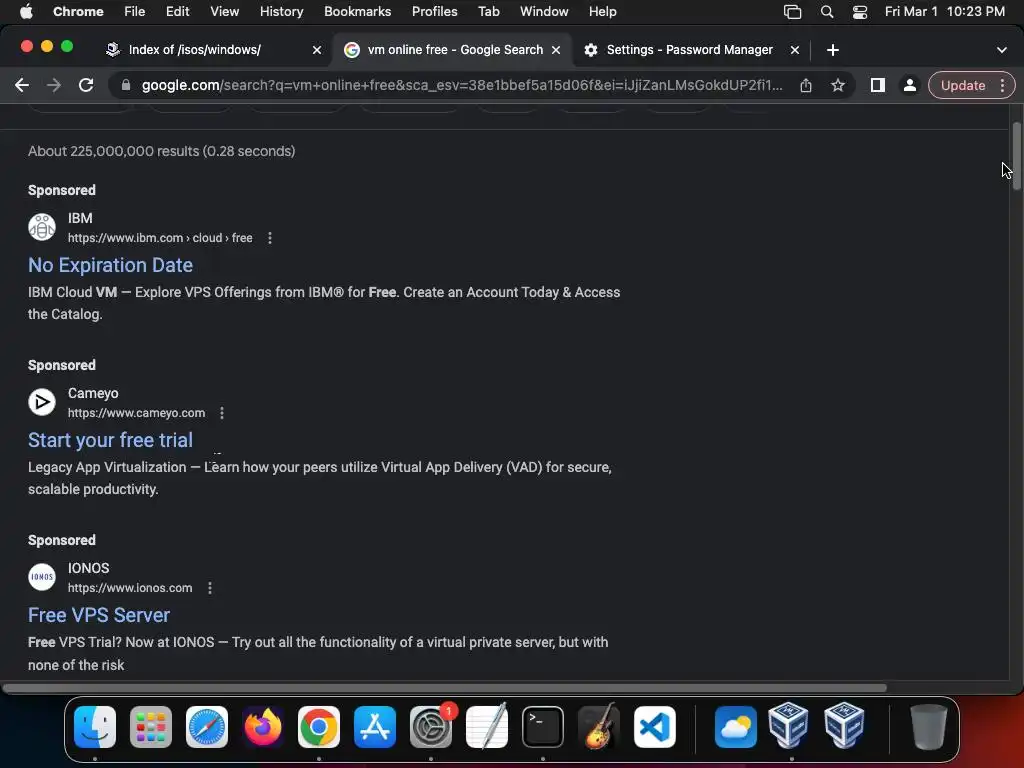The height and width of the screenshot is (768, 1024).
Task: Open Visual Studio Code from the Dock
Action: point(655,727)
